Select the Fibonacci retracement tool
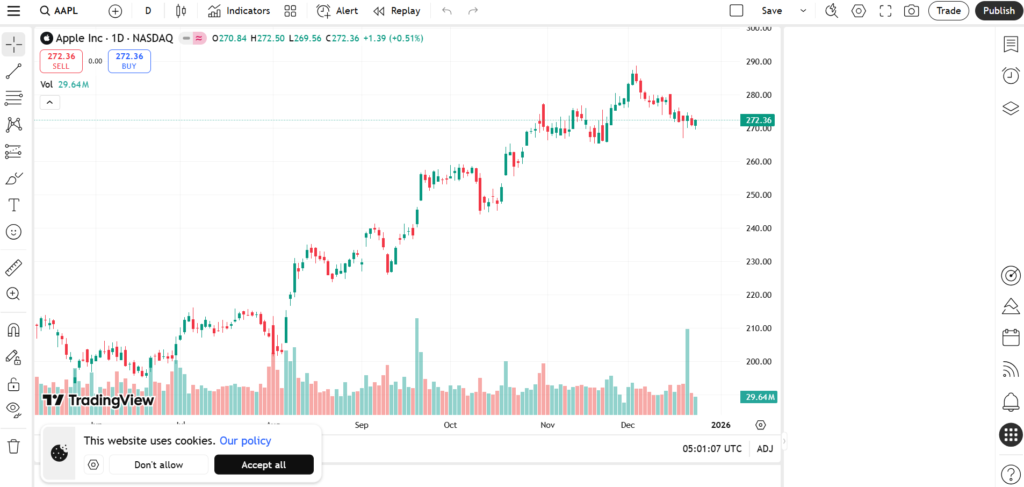The height and width of the screenshot is (487, 1024). 14,99
